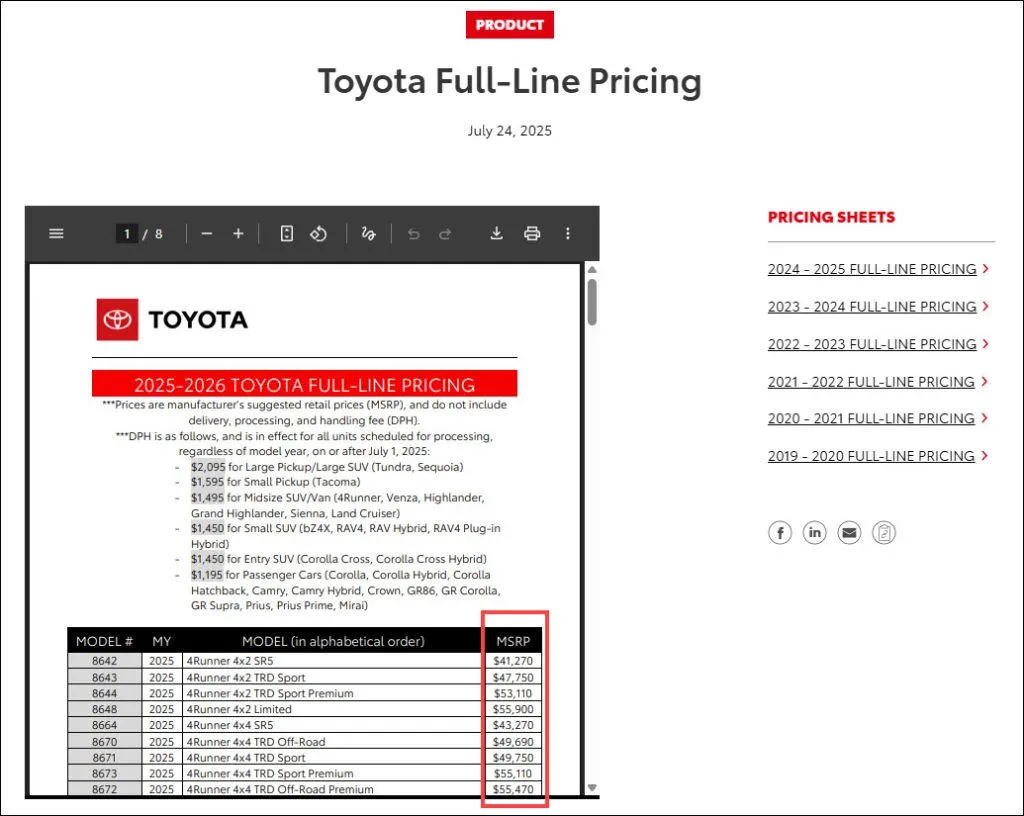
Task: Click chevron next to 2021 - 2022 pricing
Action: (985, 381)
